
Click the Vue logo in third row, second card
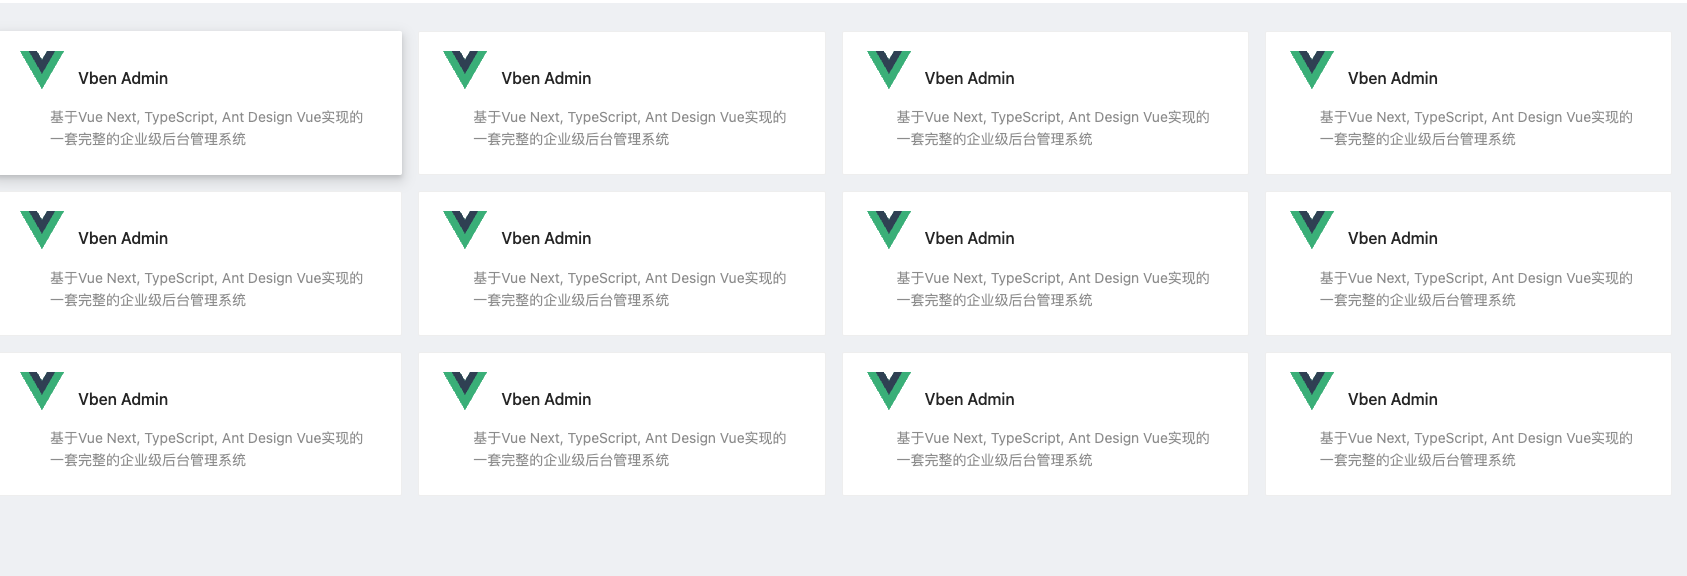465,388
